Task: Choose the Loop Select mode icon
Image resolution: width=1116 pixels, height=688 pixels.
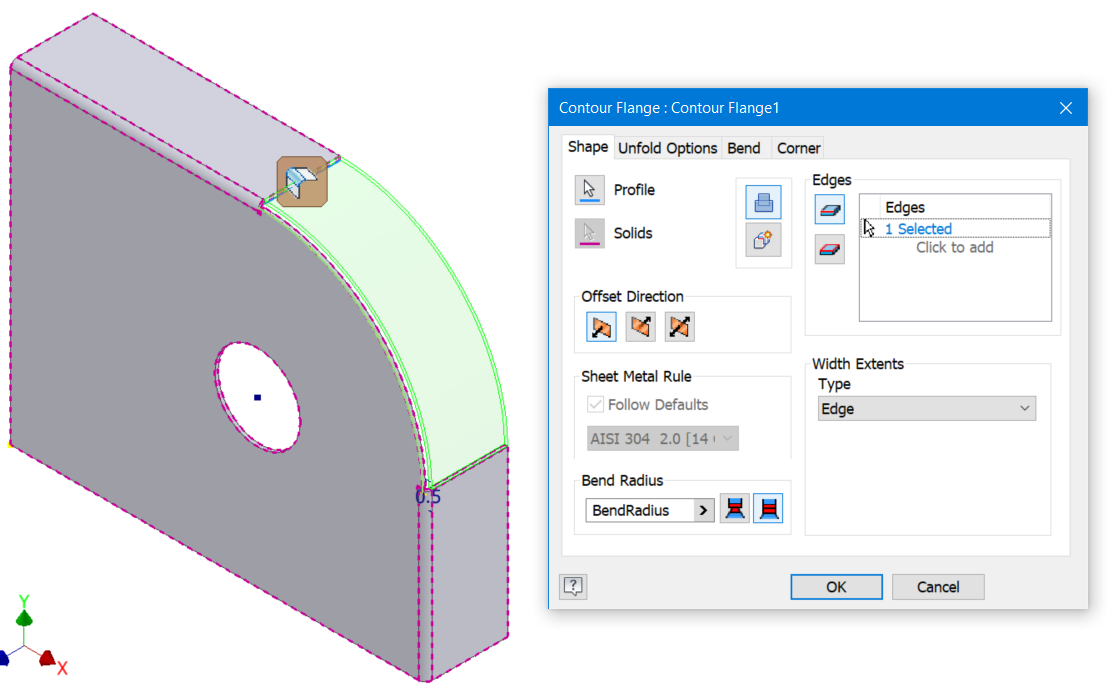Action: coord(830,249)
